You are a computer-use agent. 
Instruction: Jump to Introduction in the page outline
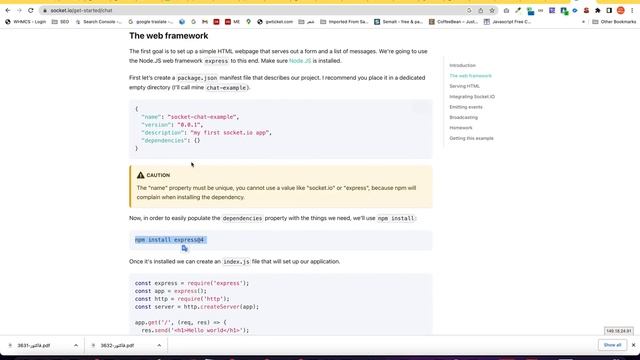click(x=462, y=65)
